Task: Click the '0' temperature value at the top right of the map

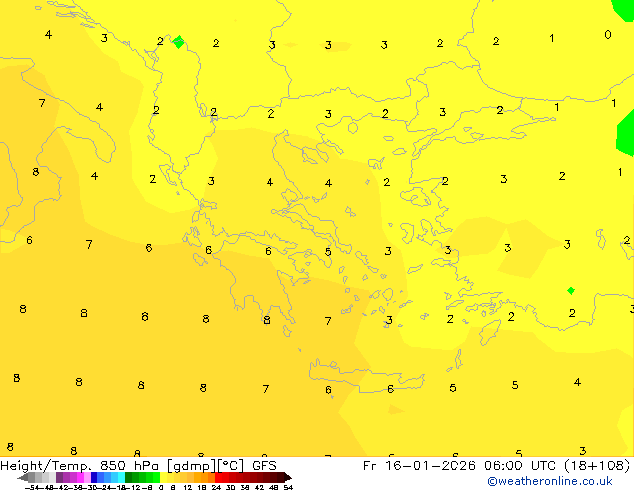Action: [608, 35]
